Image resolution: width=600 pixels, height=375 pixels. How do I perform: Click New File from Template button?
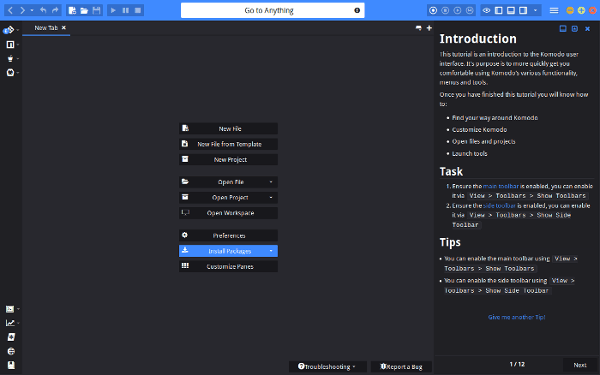(228, 144)
